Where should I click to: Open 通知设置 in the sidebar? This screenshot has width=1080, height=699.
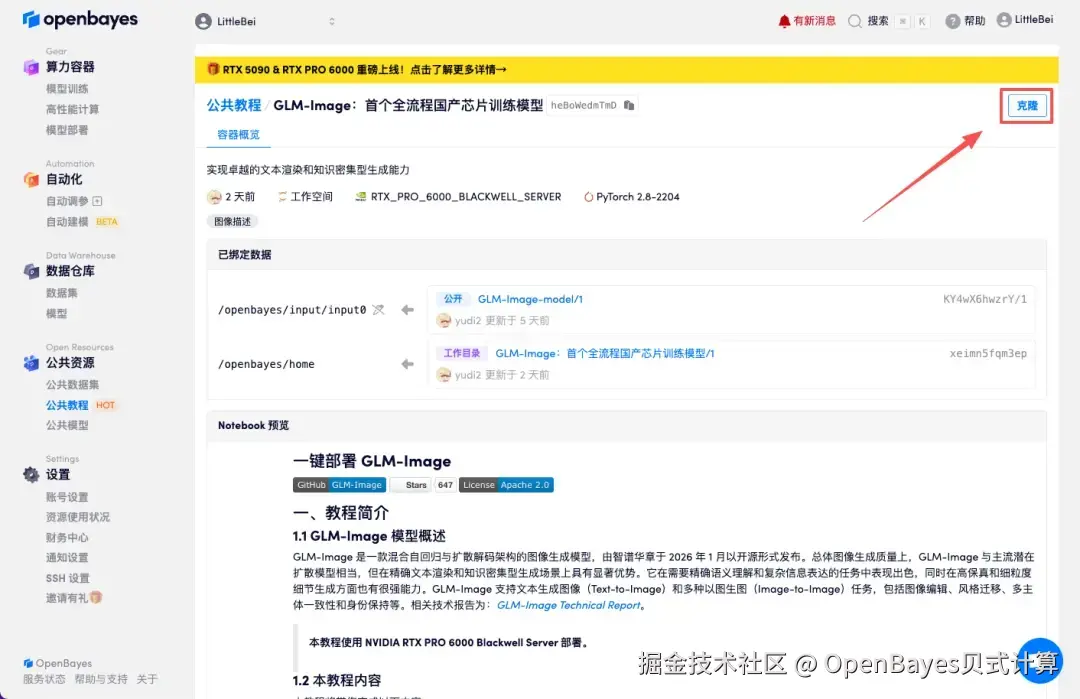click(67, 557)
